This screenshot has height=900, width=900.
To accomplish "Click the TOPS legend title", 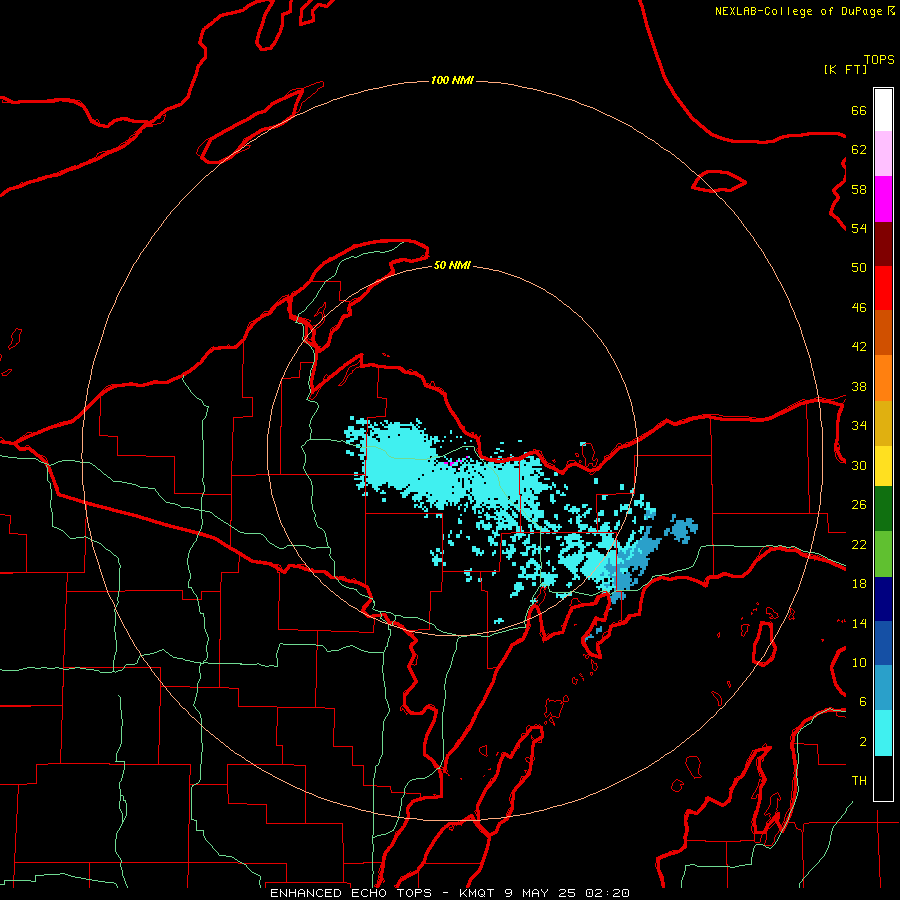I will pos(879,60).
